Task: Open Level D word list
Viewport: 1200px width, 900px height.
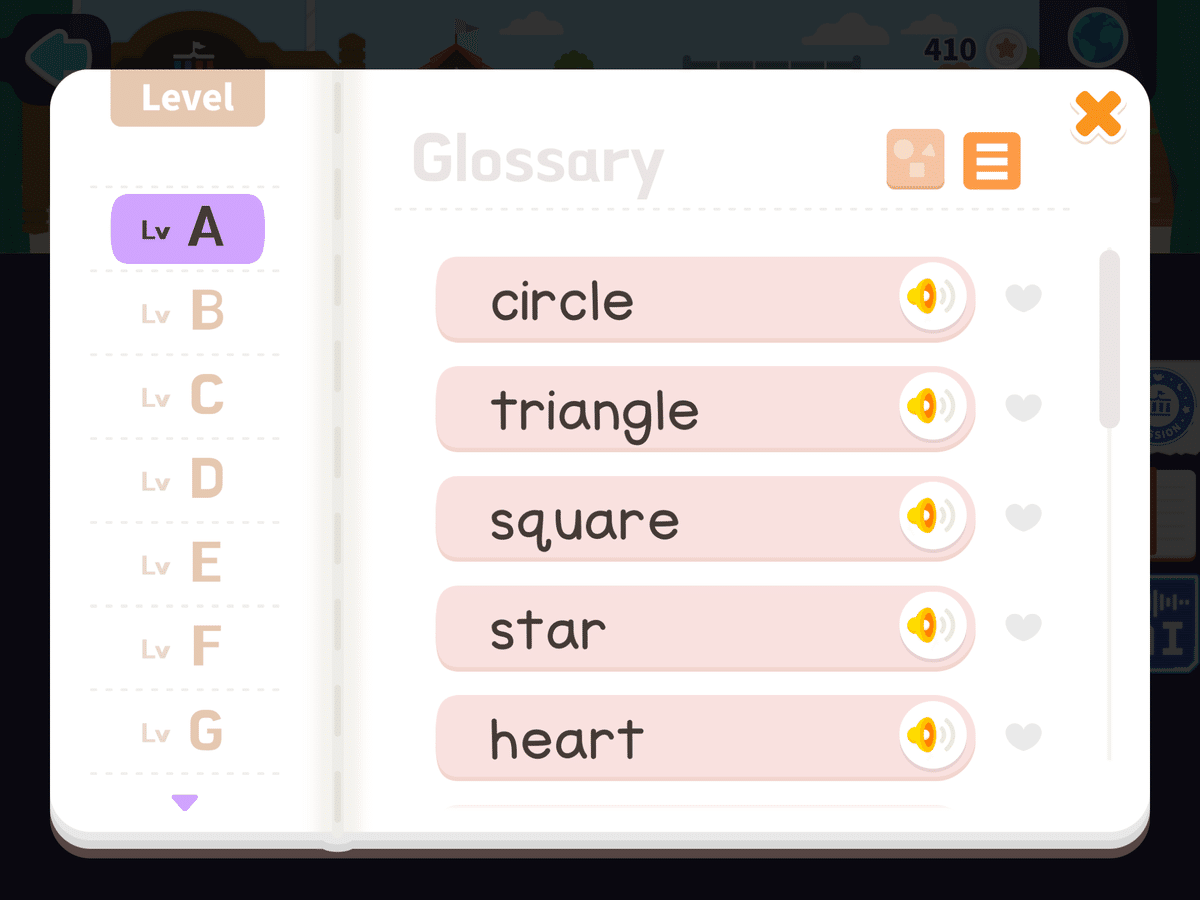Action: click(x=185, y=481)
